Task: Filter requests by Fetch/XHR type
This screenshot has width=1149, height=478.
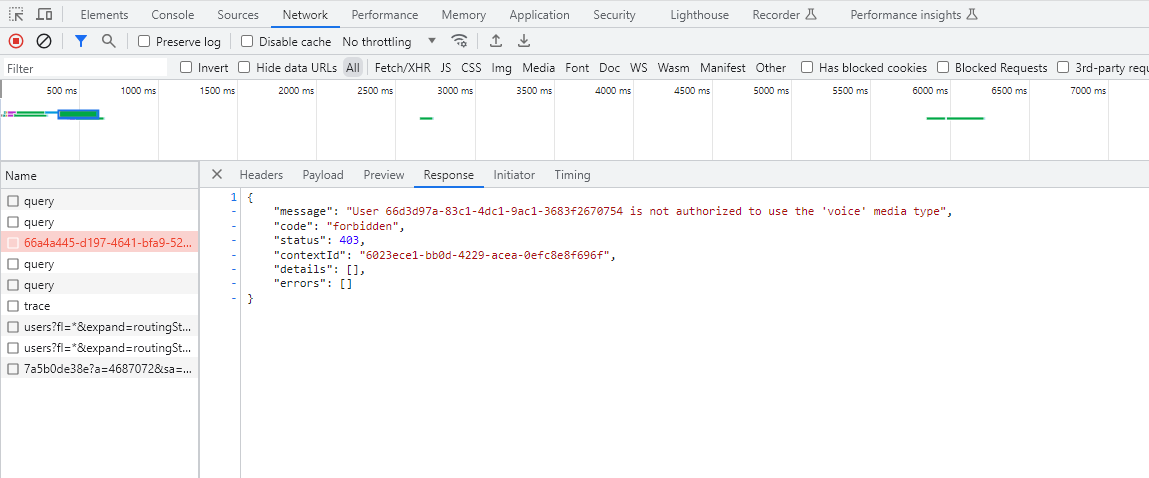Action: pos(402,68)
